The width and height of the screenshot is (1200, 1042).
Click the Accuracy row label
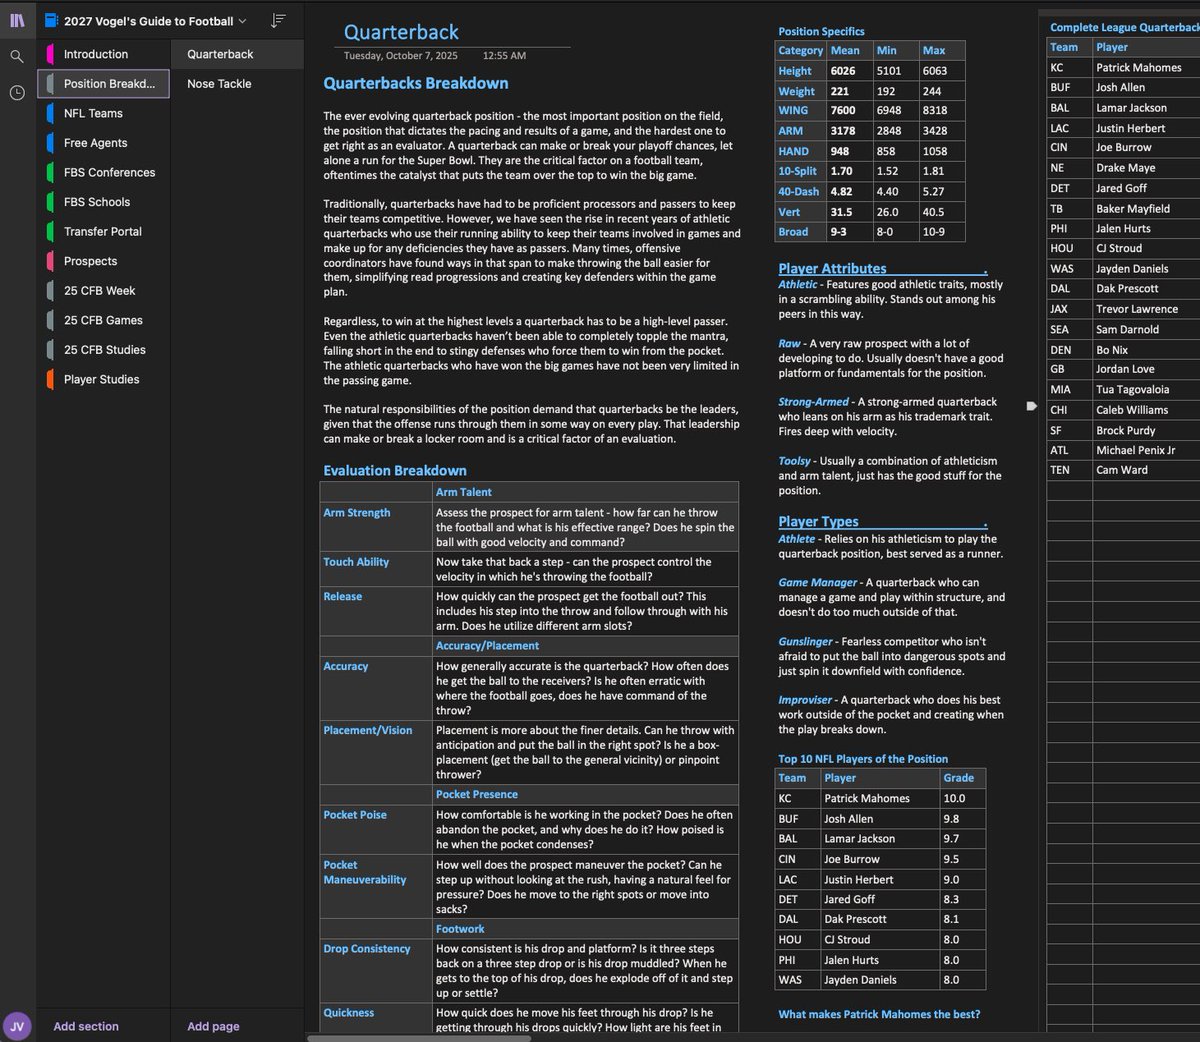point(346,666)
